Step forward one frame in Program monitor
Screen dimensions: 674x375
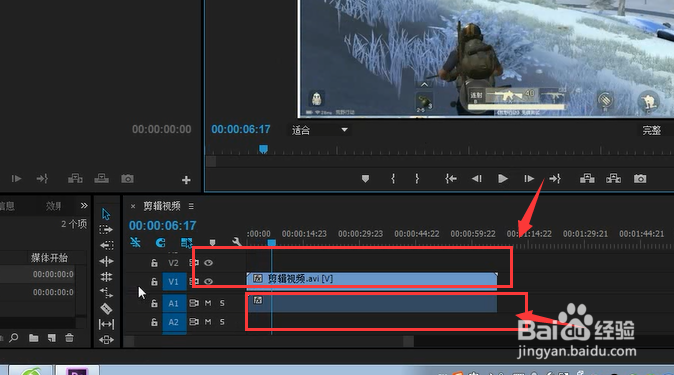529,178
